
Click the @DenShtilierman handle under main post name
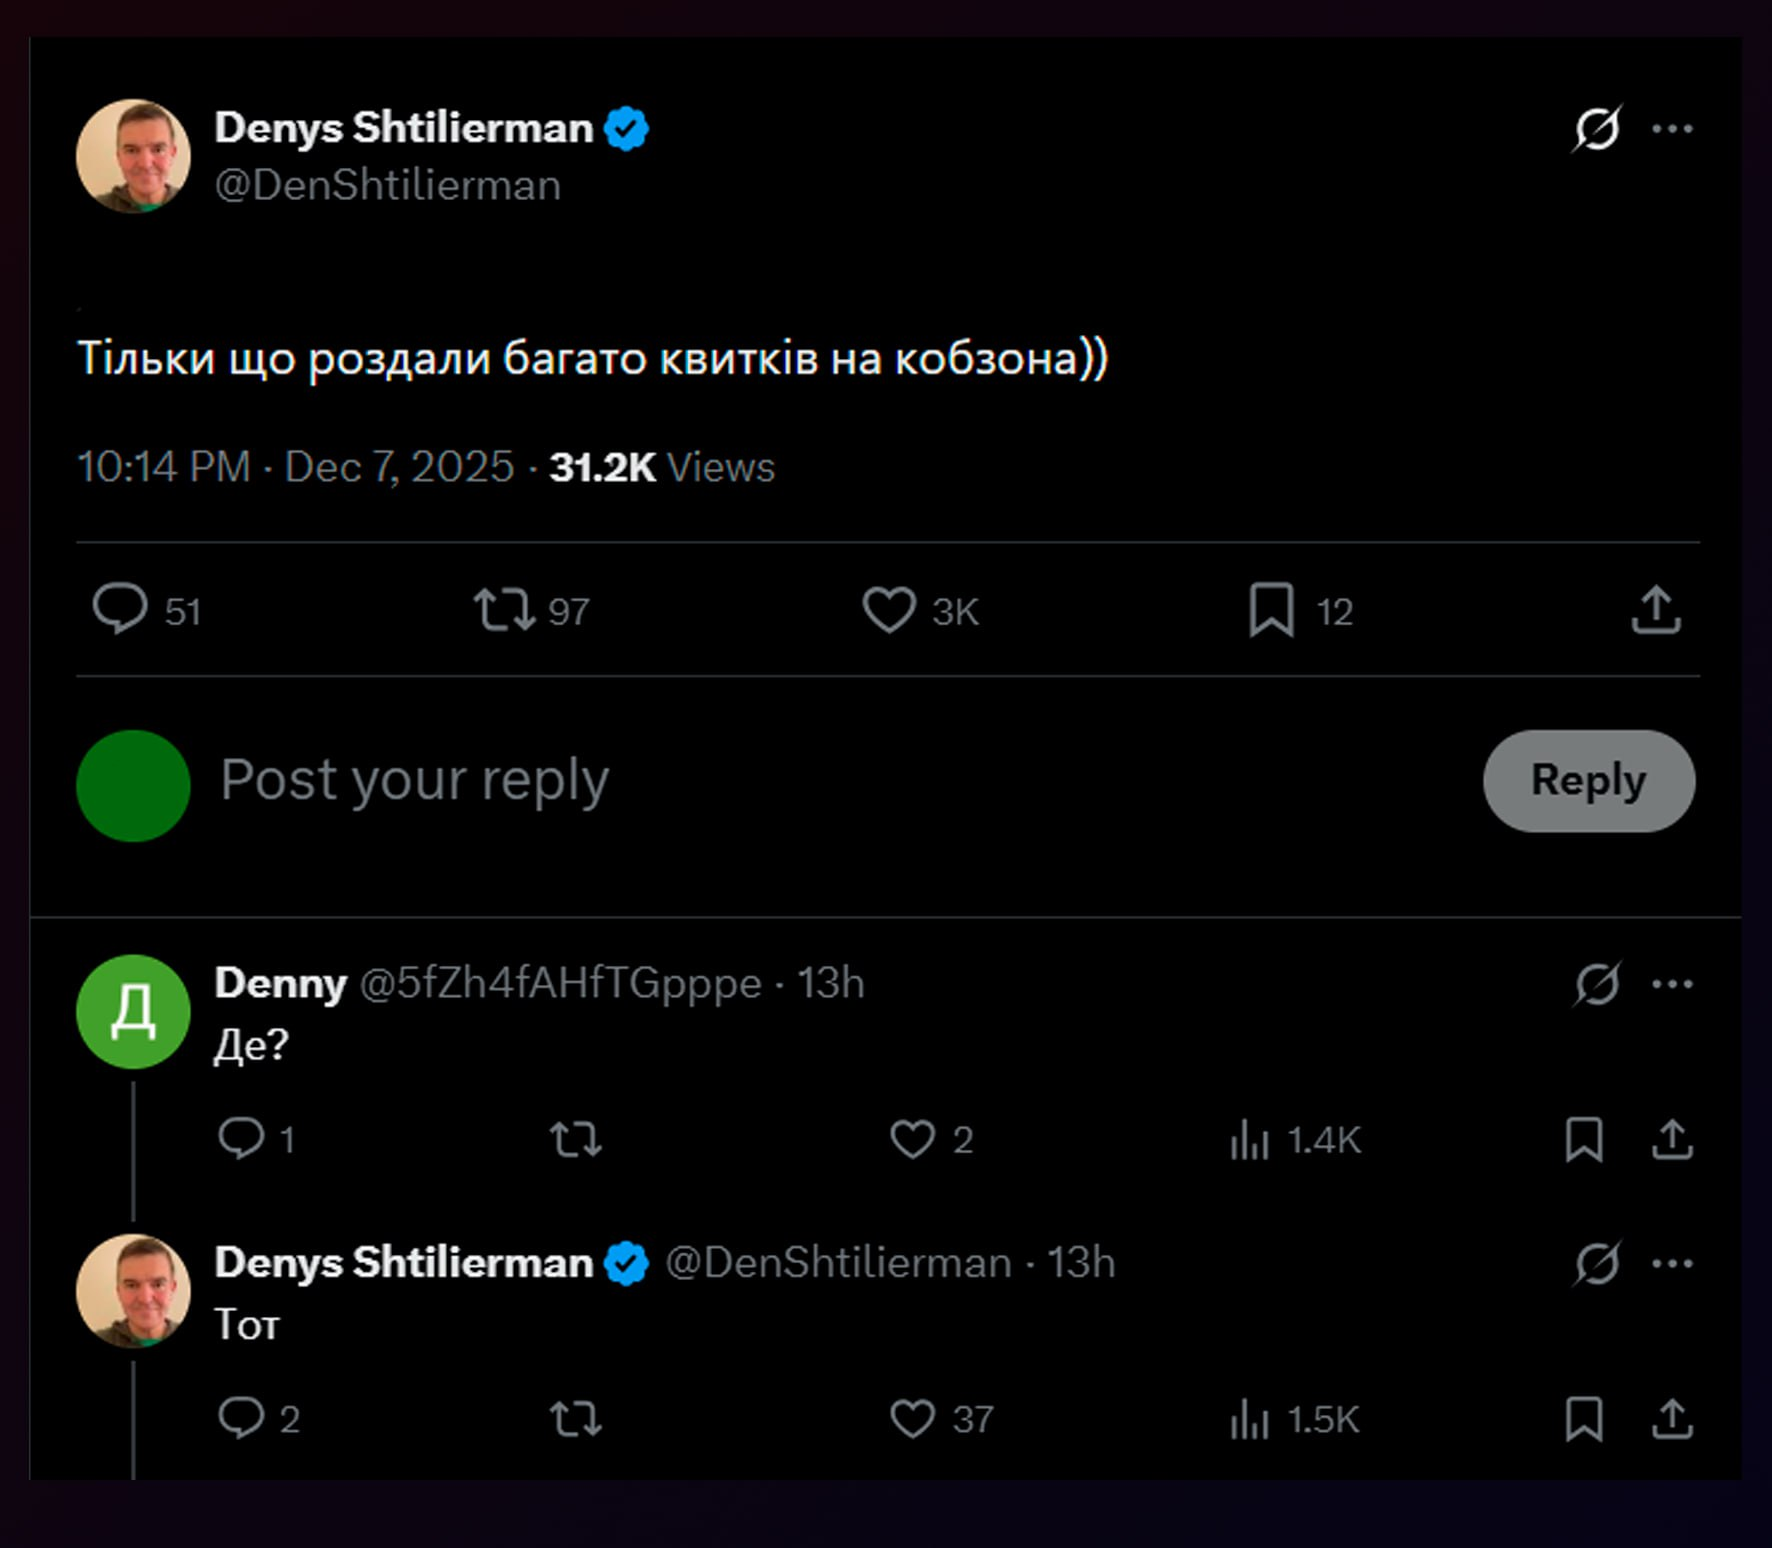point(387,186)
